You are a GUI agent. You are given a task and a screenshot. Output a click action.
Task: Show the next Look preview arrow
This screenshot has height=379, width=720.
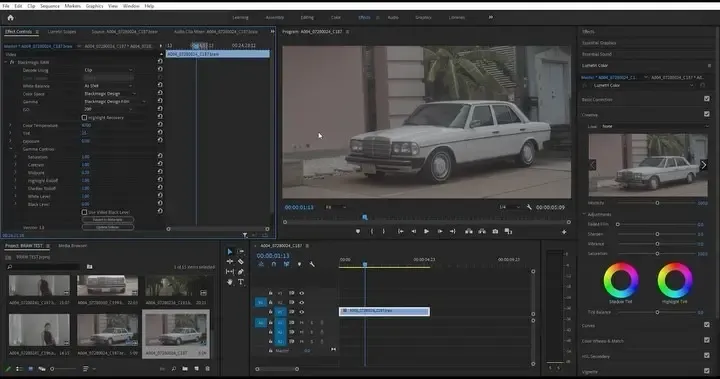point(703,165)
